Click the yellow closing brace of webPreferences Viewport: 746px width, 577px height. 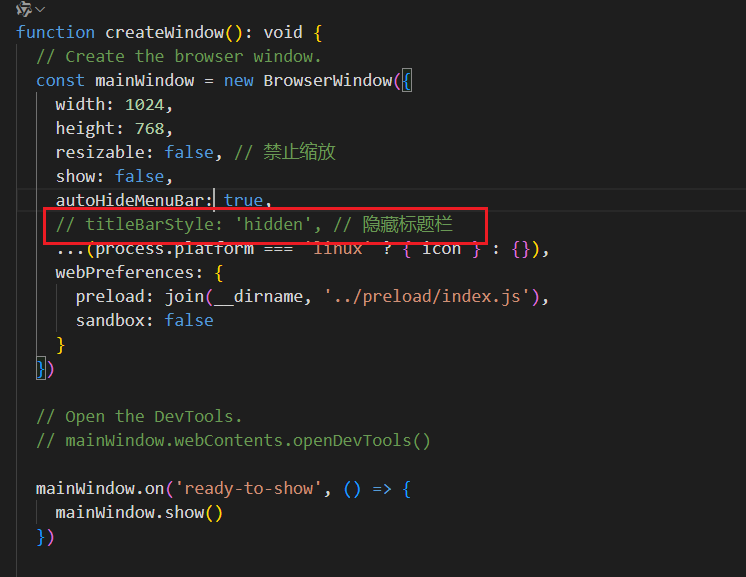60,345
